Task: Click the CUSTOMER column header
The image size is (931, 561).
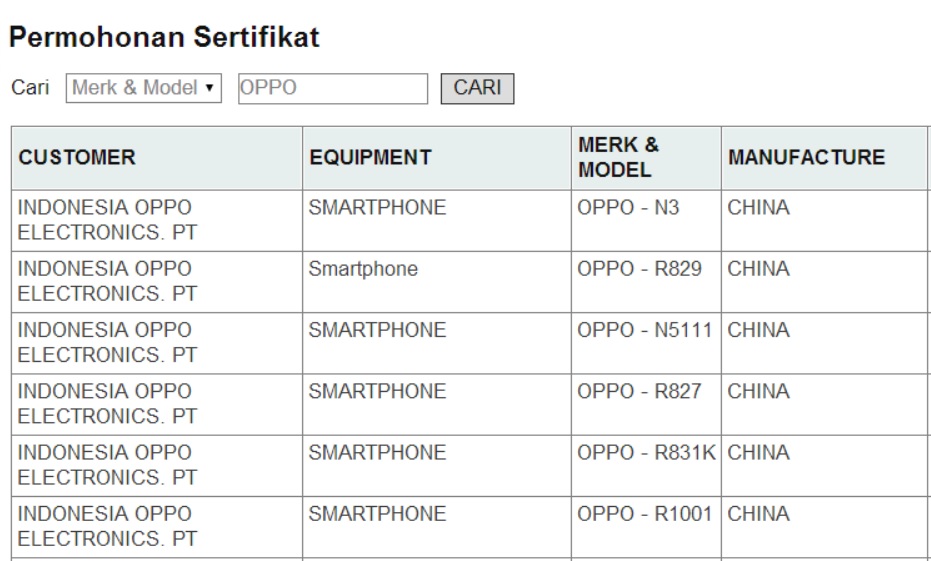Action: pos(157,158)
